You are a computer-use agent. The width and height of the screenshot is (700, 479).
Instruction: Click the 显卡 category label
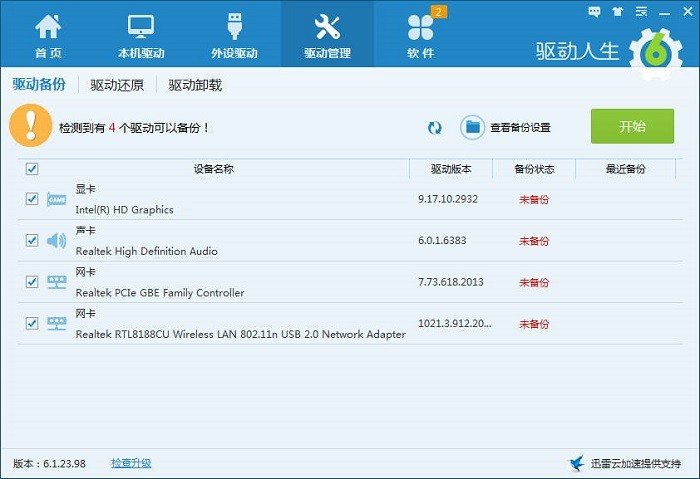[85, 189]
